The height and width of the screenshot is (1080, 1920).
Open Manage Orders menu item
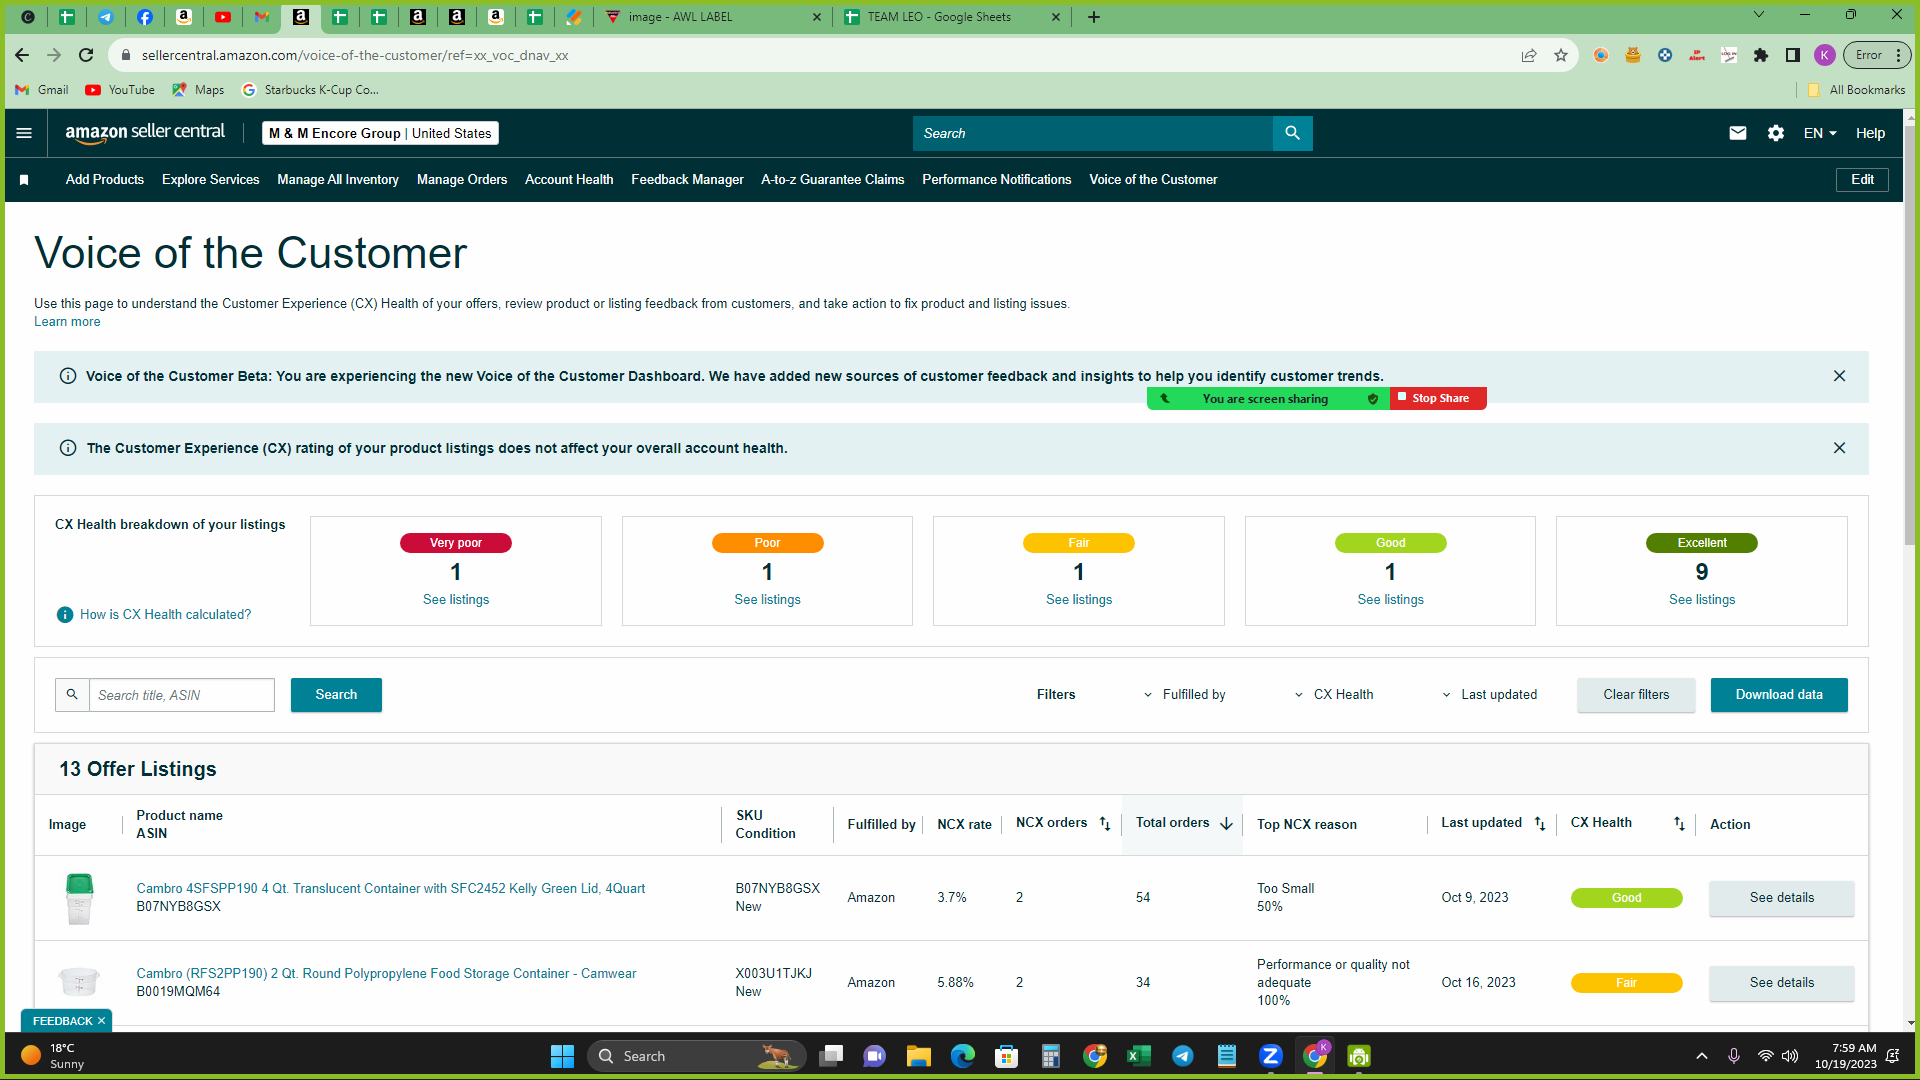[462, 180]
